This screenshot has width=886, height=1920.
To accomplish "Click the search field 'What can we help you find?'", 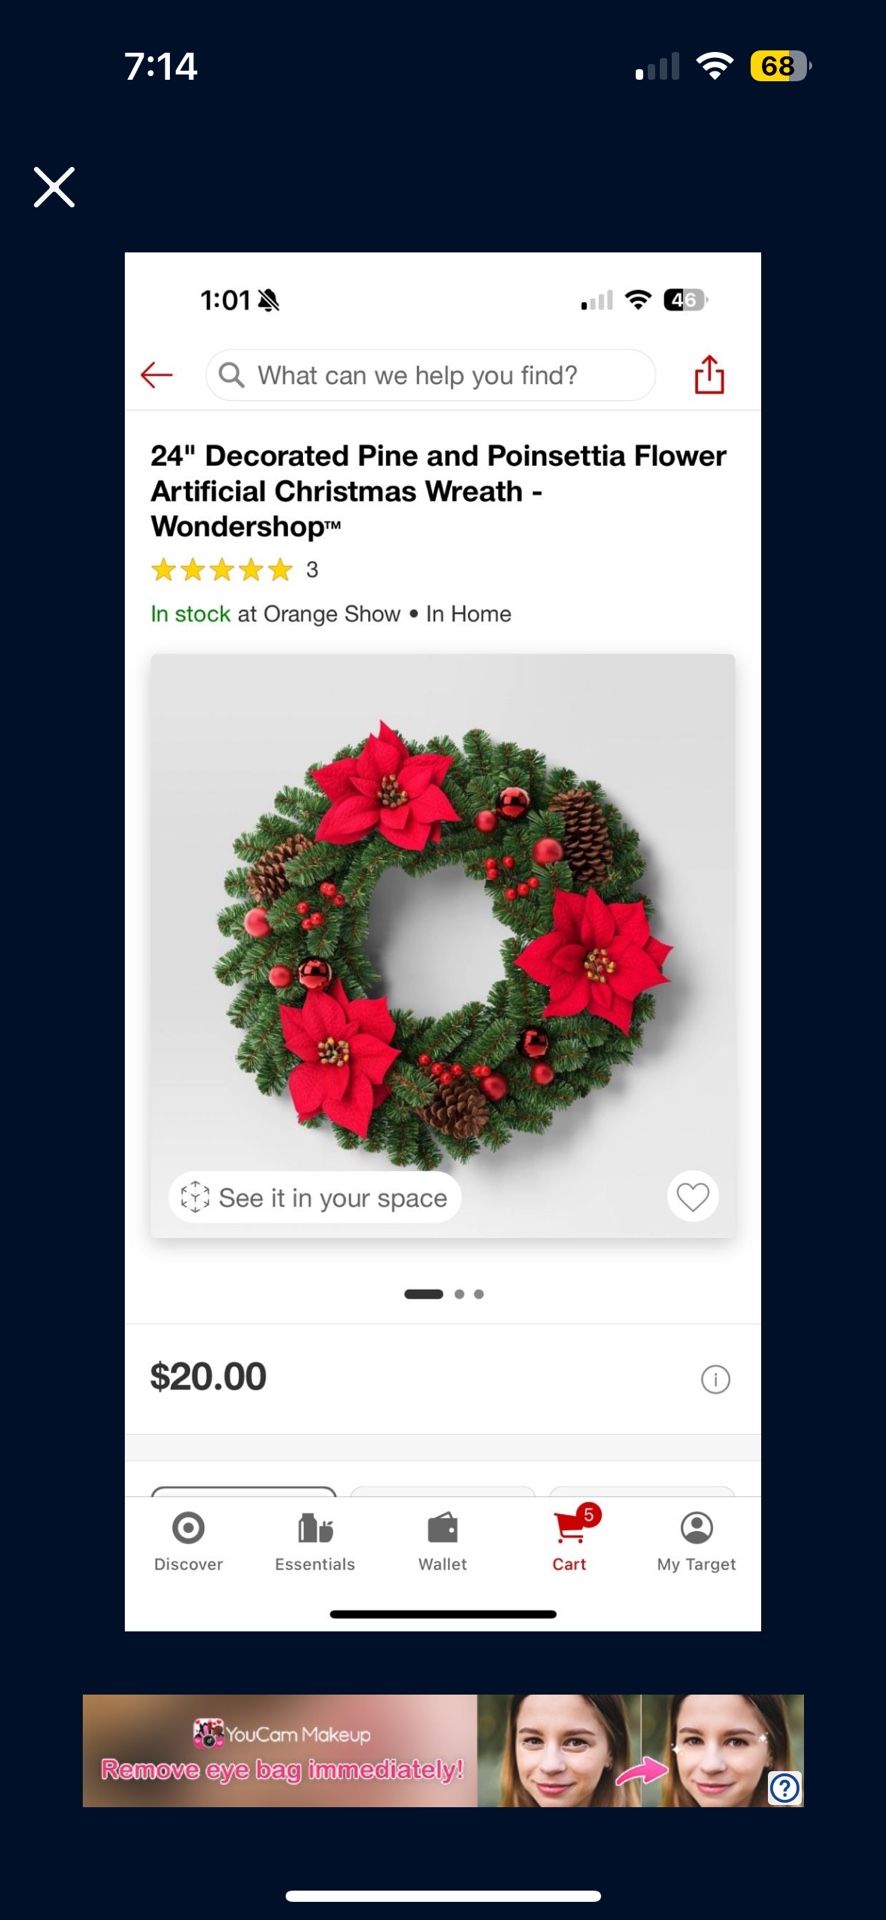I will [431, 375].
